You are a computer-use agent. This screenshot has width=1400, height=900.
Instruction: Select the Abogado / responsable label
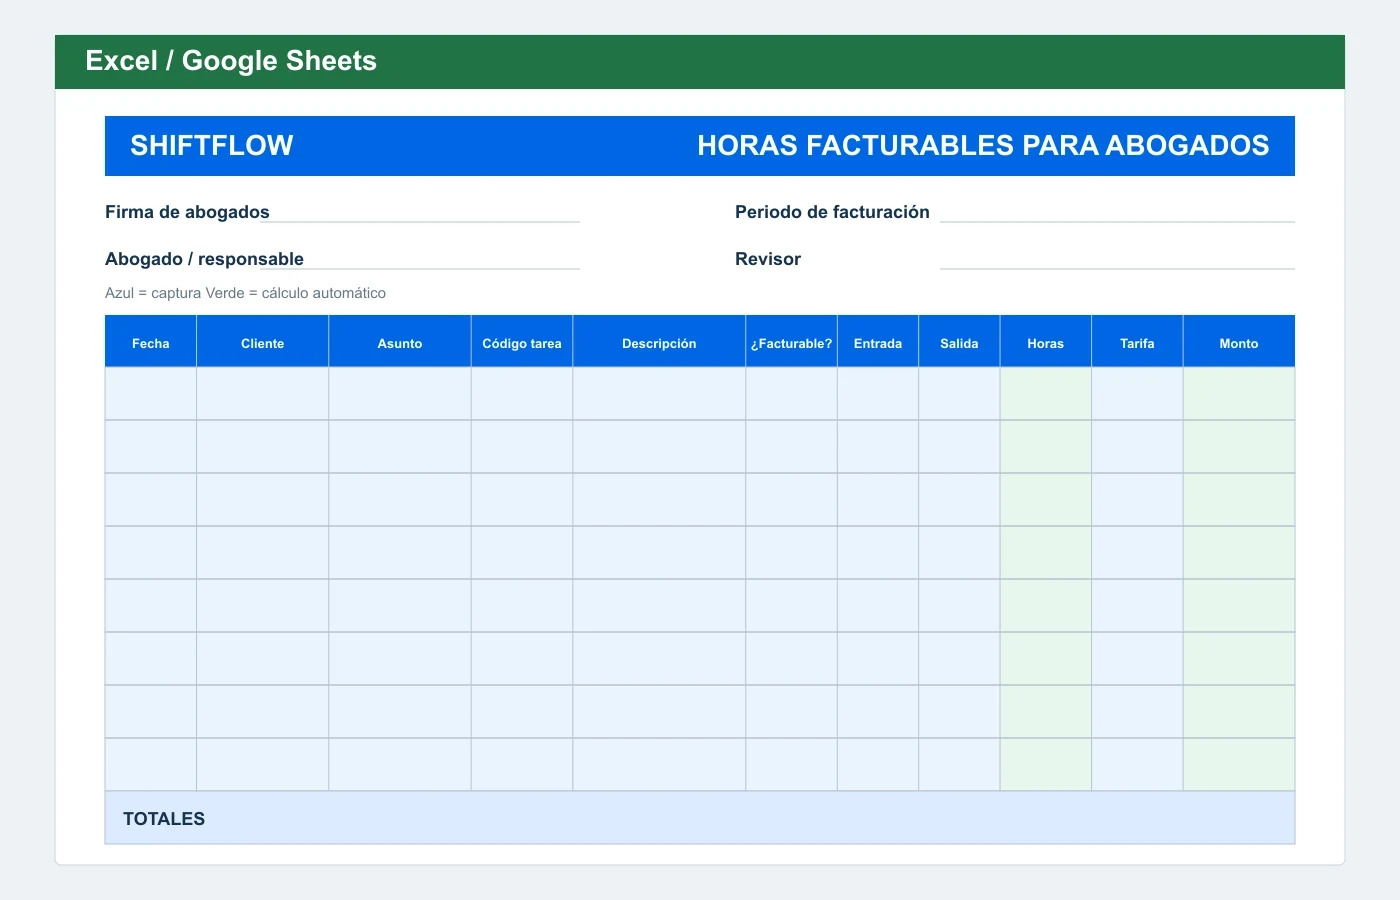(204, 259)
